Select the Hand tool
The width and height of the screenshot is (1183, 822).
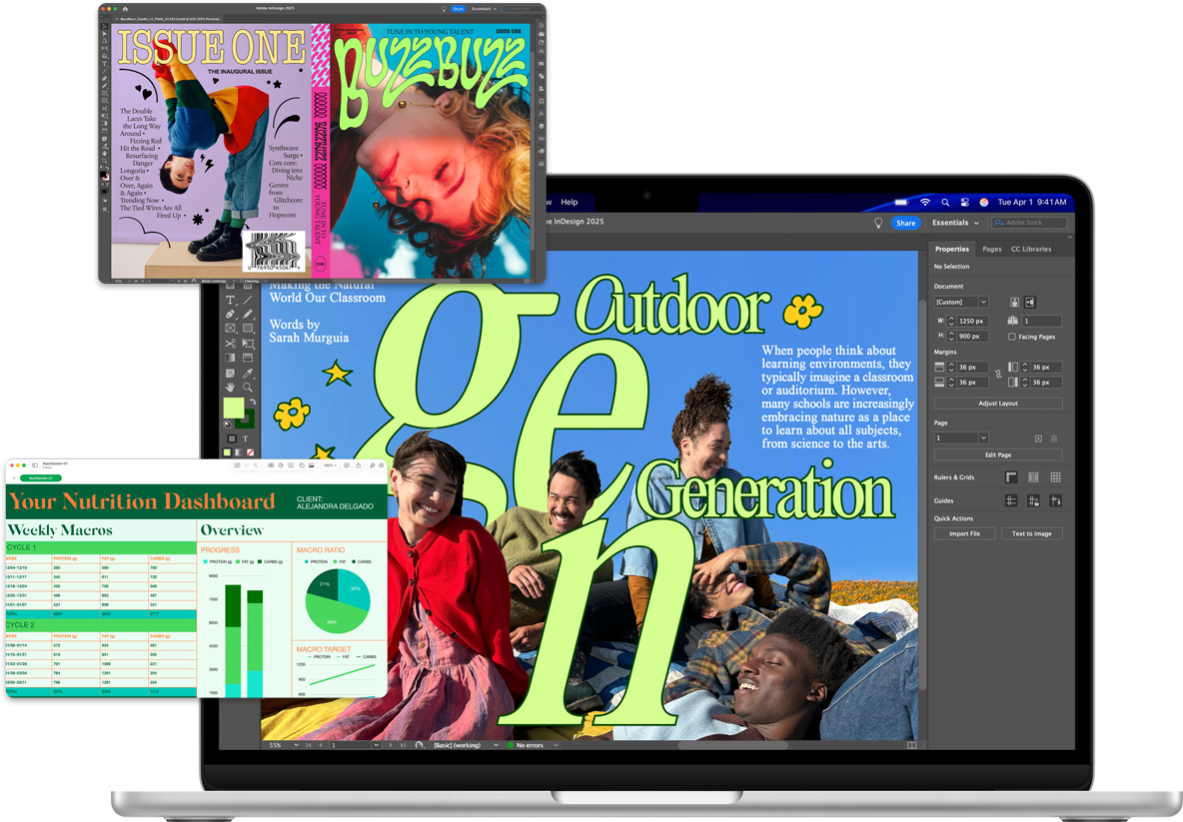[231, 387]
